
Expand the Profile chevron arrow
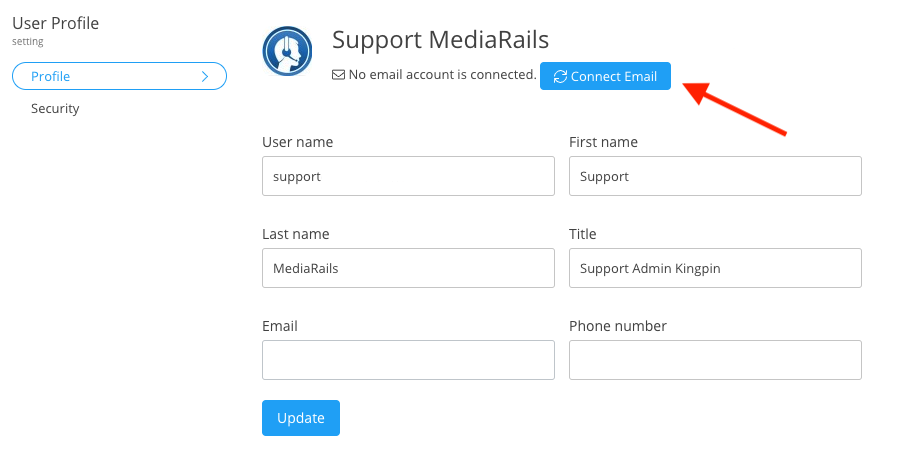[x=205, y=76]
